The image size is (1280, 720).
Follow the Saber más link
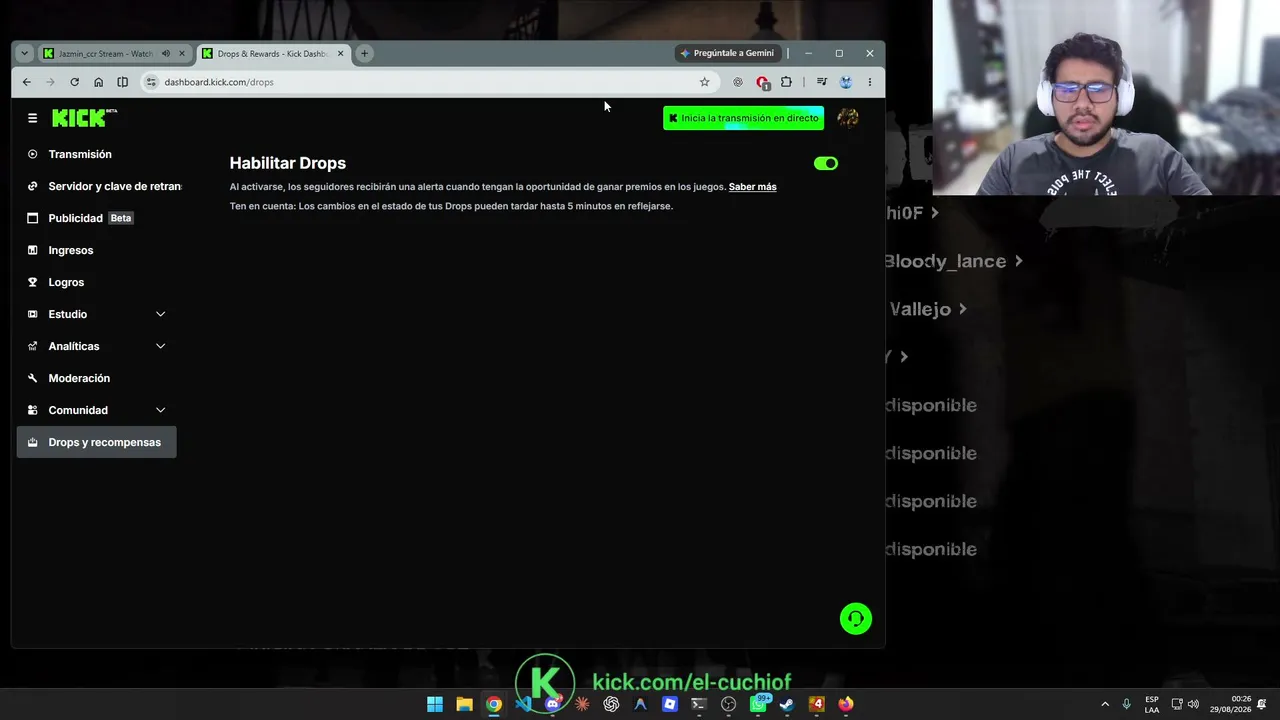point(752,187)
